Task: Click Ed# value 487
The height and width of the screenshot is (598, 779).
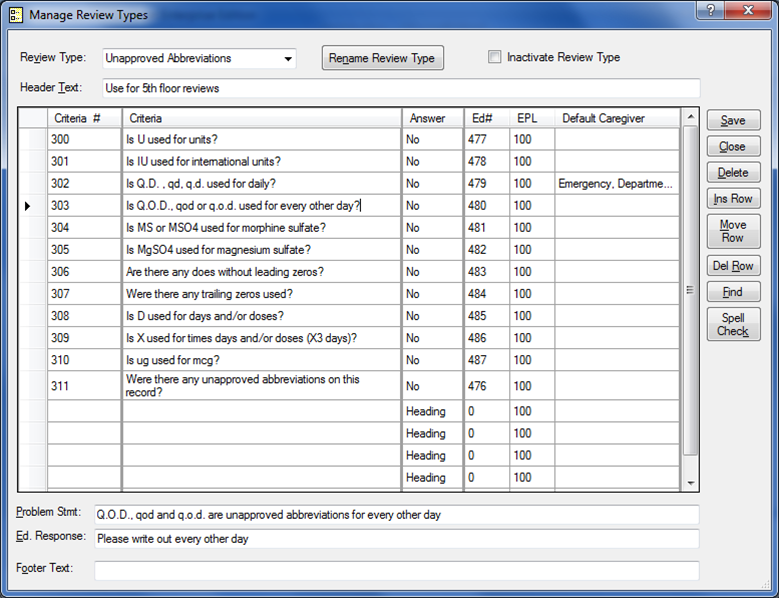Action: pos(487,360)
